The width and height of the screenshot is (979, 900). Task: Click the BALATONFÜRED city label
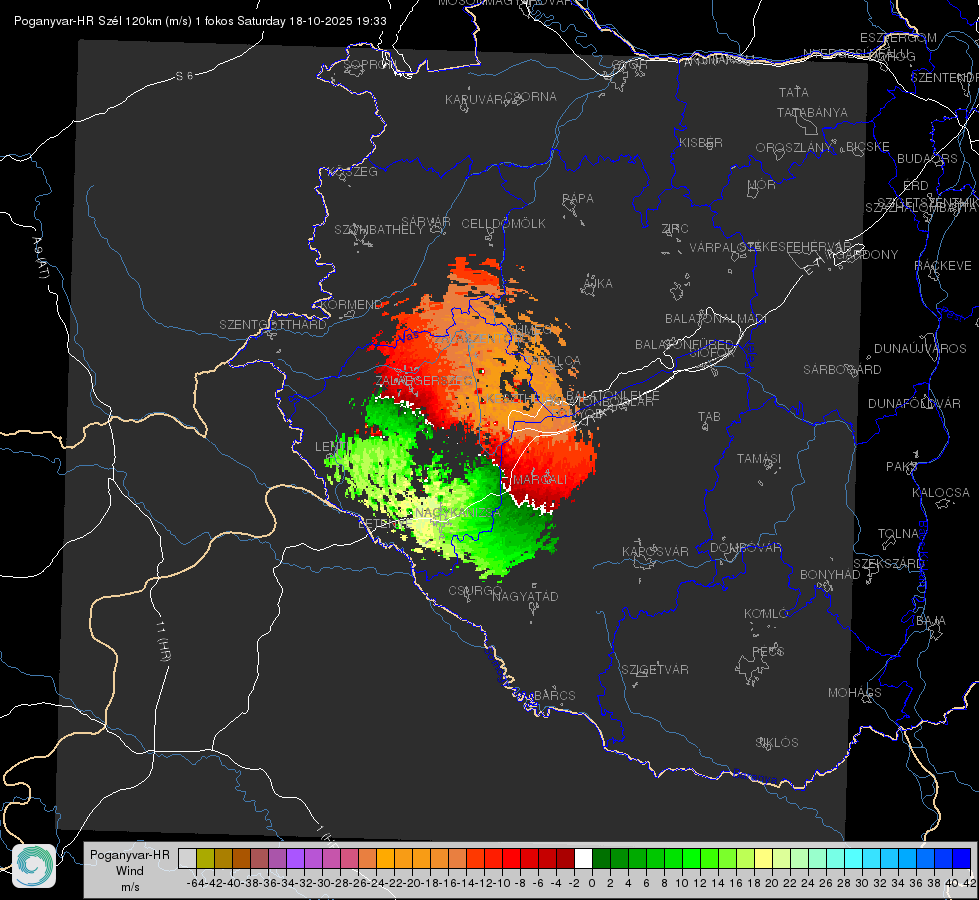click(x=684, y=344)
